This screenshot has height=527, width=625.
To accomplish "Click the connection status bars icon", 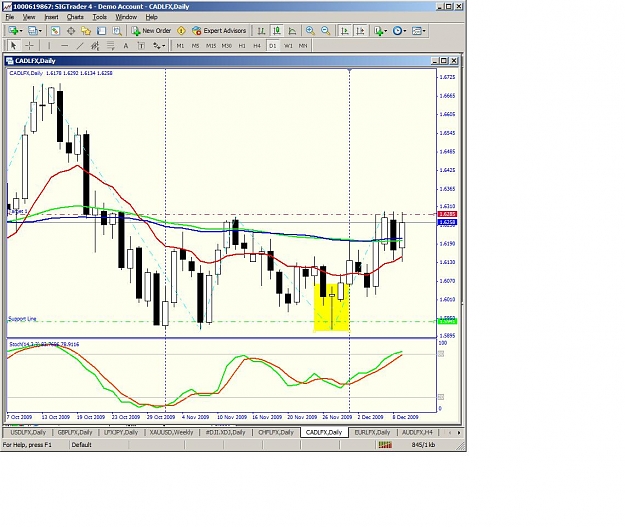I will (x=385, y=445).
